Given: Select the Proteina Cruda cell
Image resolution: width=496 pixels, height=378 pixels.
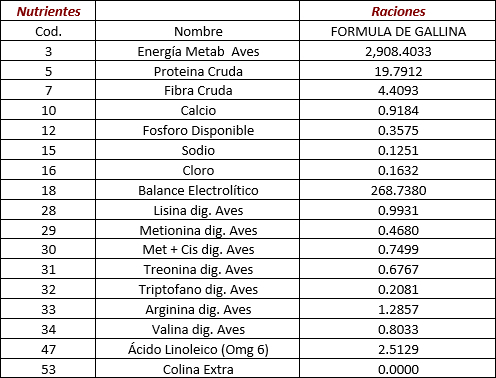Looking at the screenshot, I should (x=198, y=71).
